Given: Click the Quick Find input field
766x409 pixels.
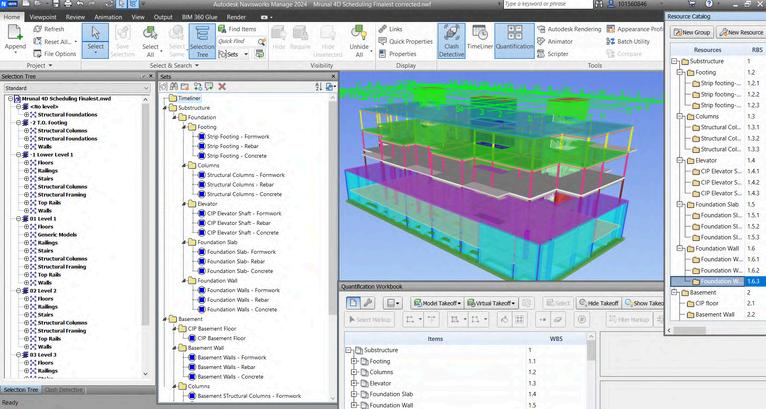Looking at the screenshot, I should pos(237,42).
